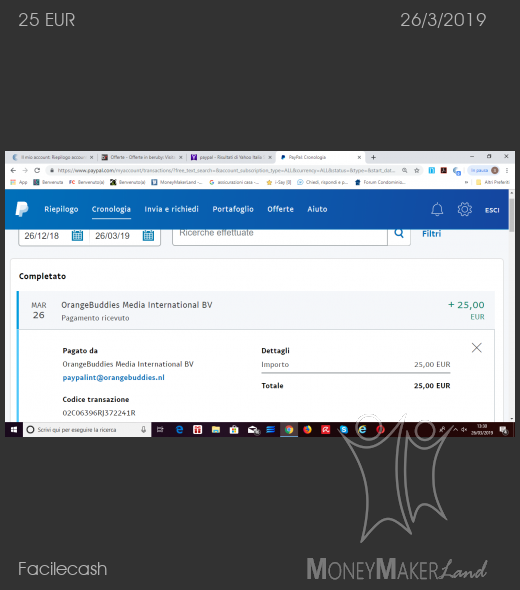
Task: Click the Chrome profile 'In pausa' chip
Action: (x=484, y=170)
